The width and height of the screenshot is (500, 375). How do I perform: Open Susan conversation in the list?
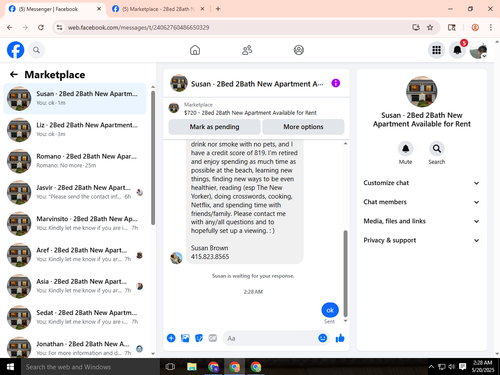75,98
